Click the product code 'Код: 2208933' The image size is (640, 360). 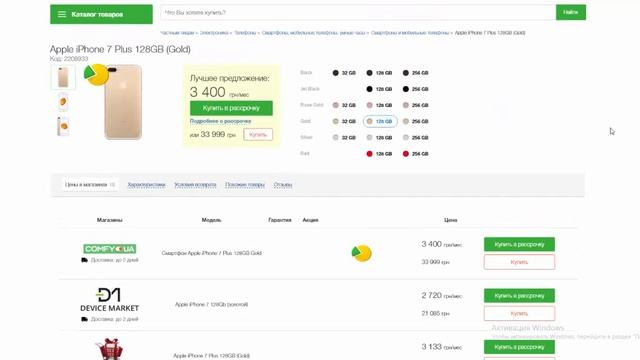coord(69,59)
